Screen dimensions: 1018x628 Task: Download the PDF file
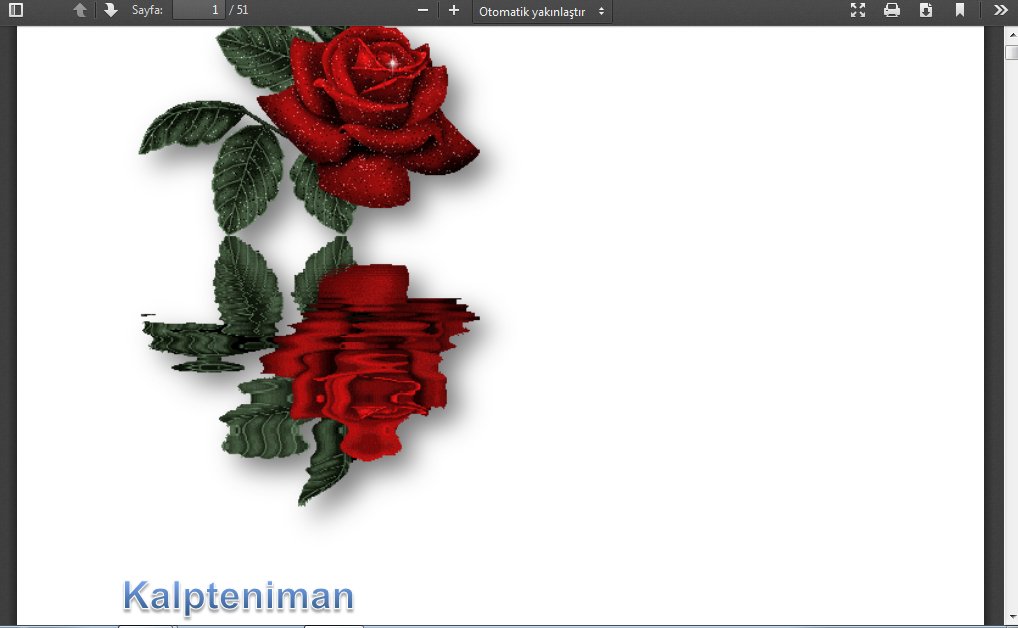click(x=926, y=10)
